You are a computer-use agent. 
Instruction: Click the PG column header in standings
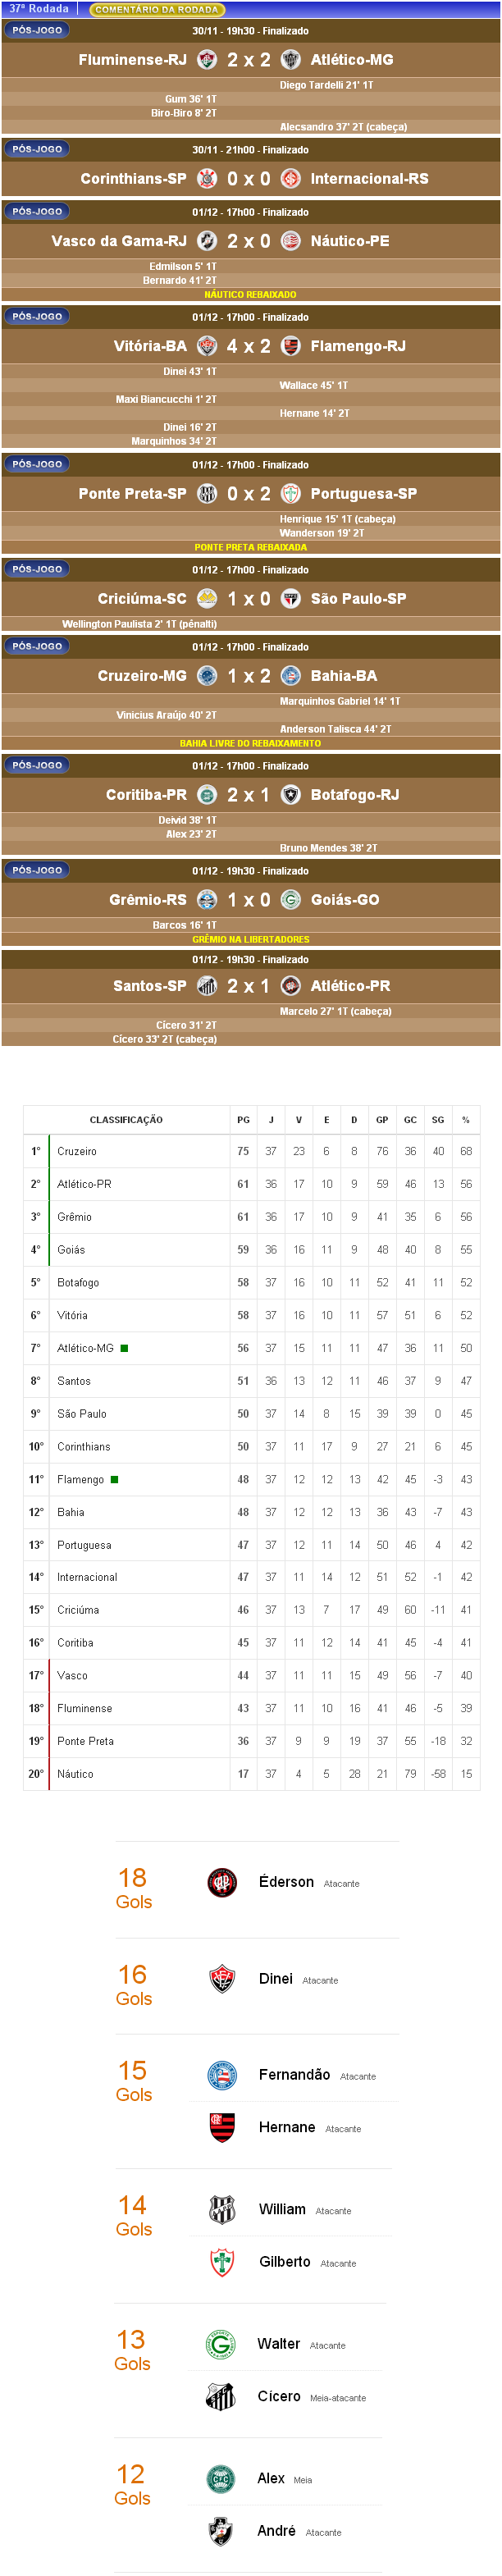point(243,1120)
